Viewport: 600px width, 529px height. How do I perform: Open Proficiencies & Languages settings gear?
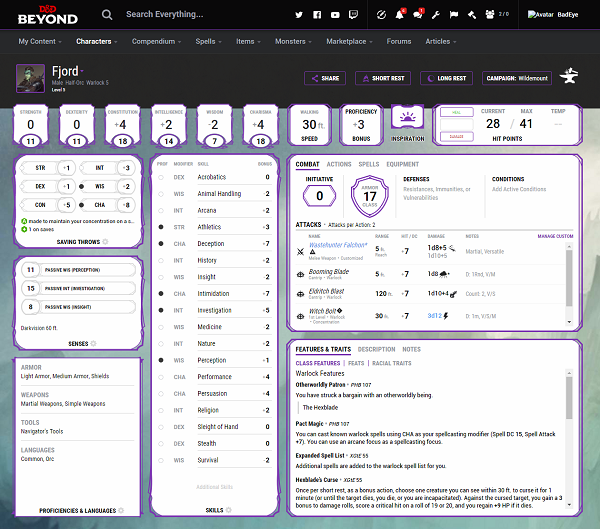pos(121,511)
